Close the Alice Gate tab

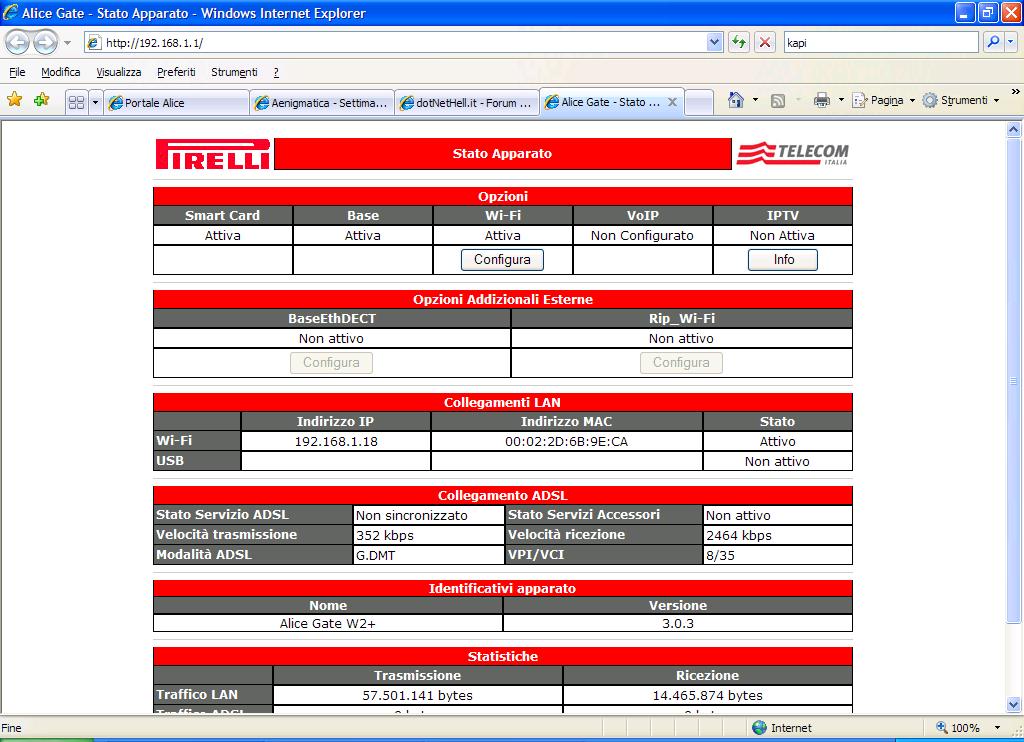(x=672, y=102)
